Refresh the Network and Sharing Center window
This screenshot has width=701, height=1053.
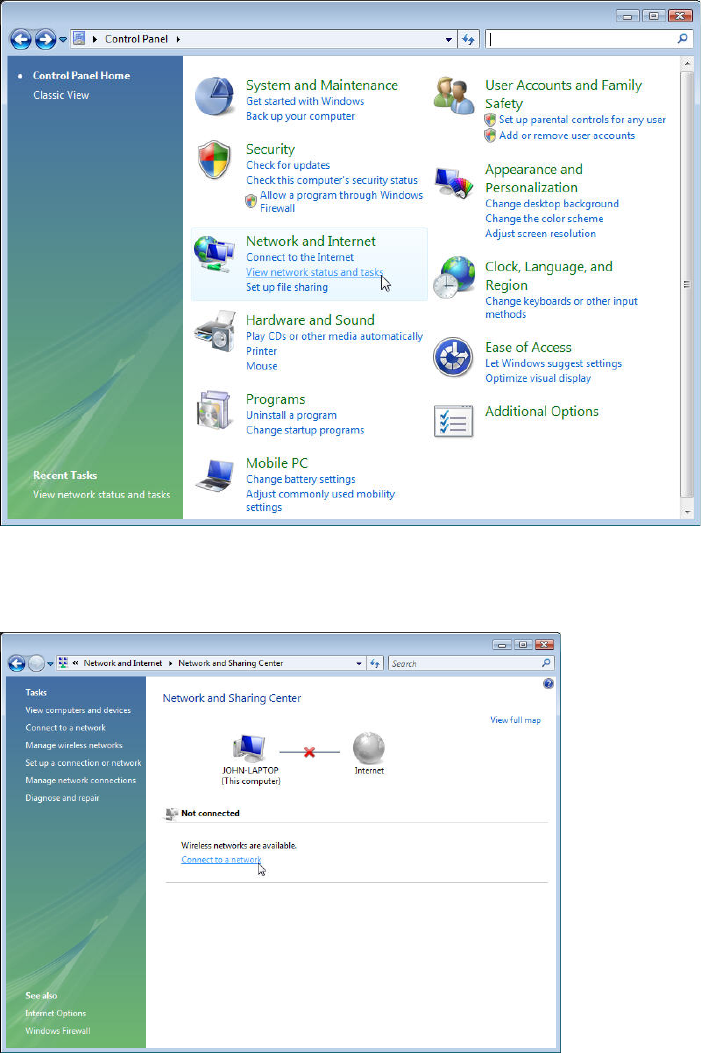375,663
